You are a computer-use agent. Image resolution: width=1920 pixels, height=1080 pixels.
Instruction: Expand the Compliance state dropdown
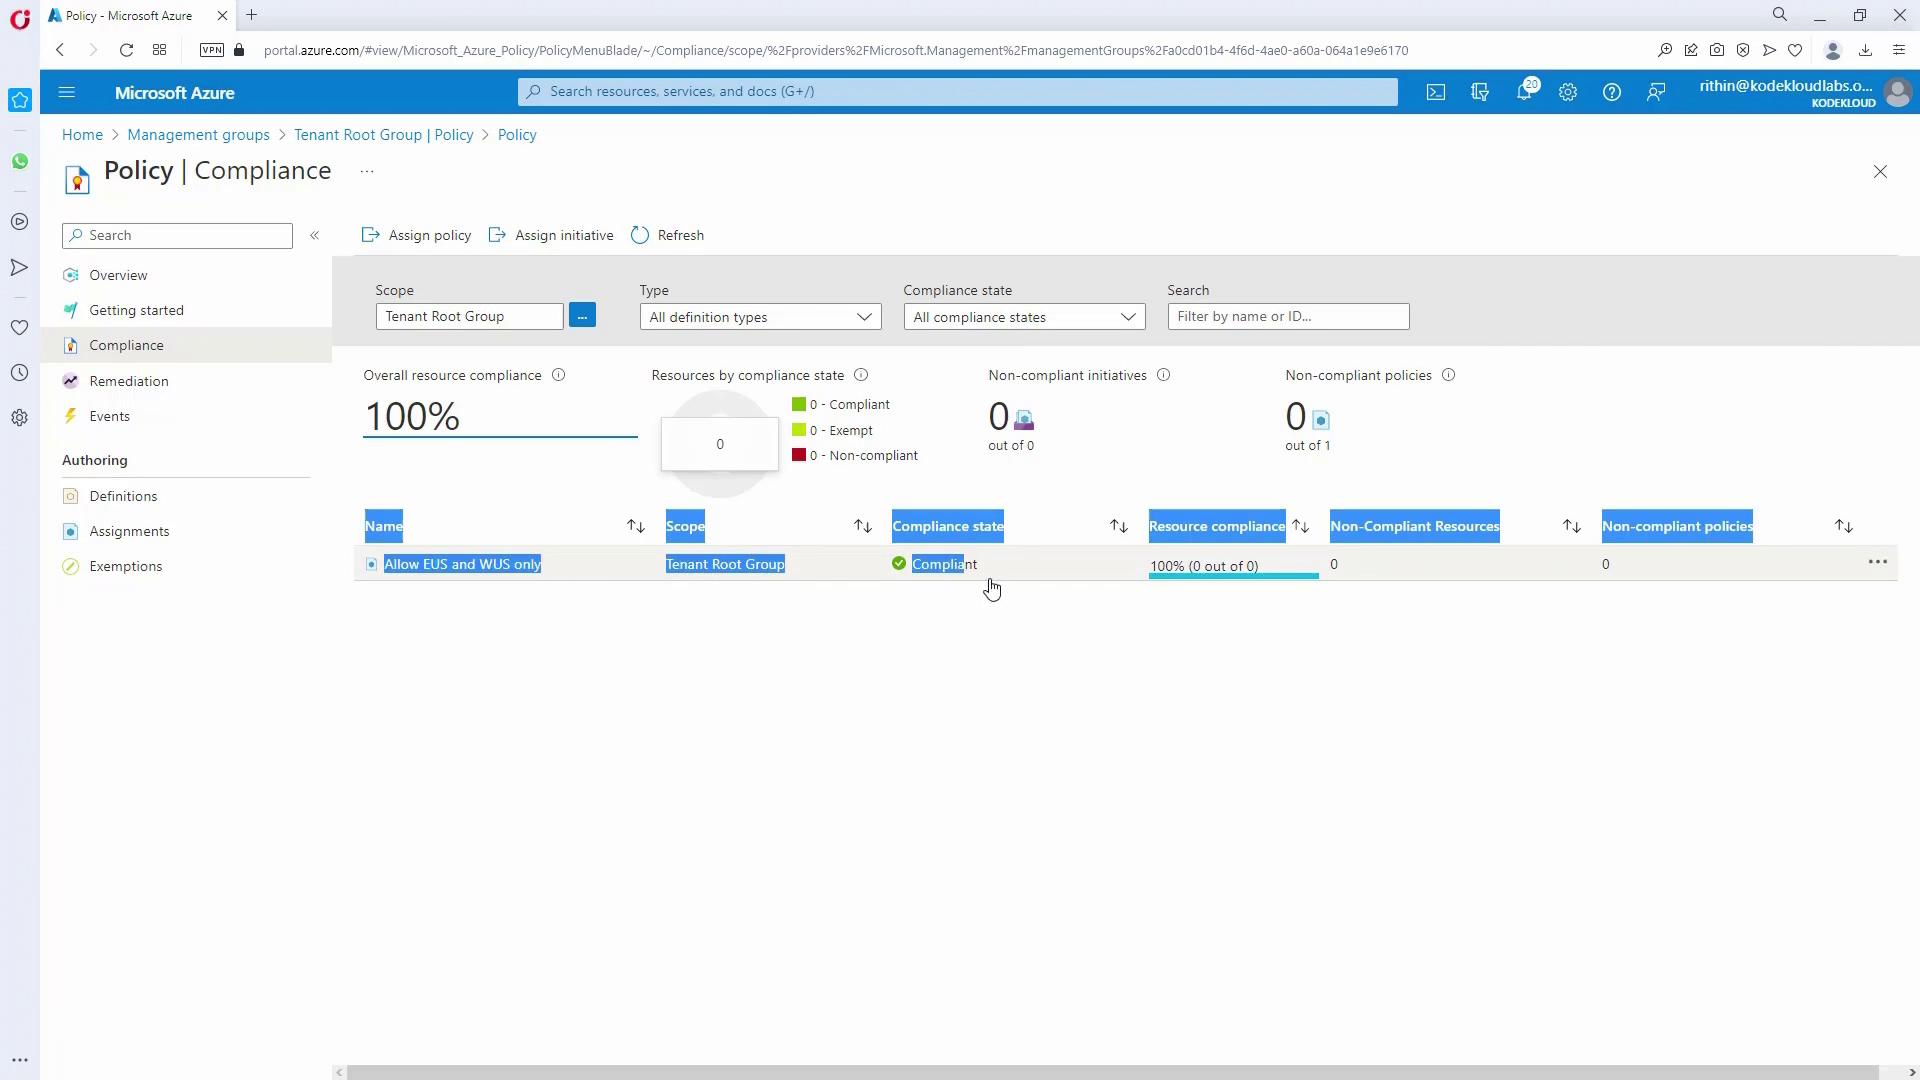point(1024,317)
